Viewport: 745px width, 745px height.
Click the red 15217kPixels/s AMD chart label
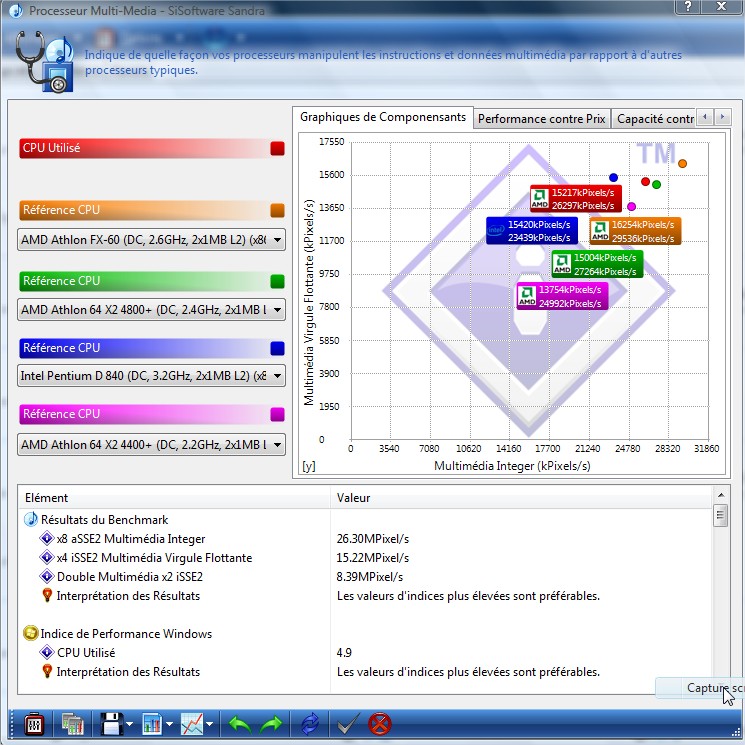click(x=576, y=199)
